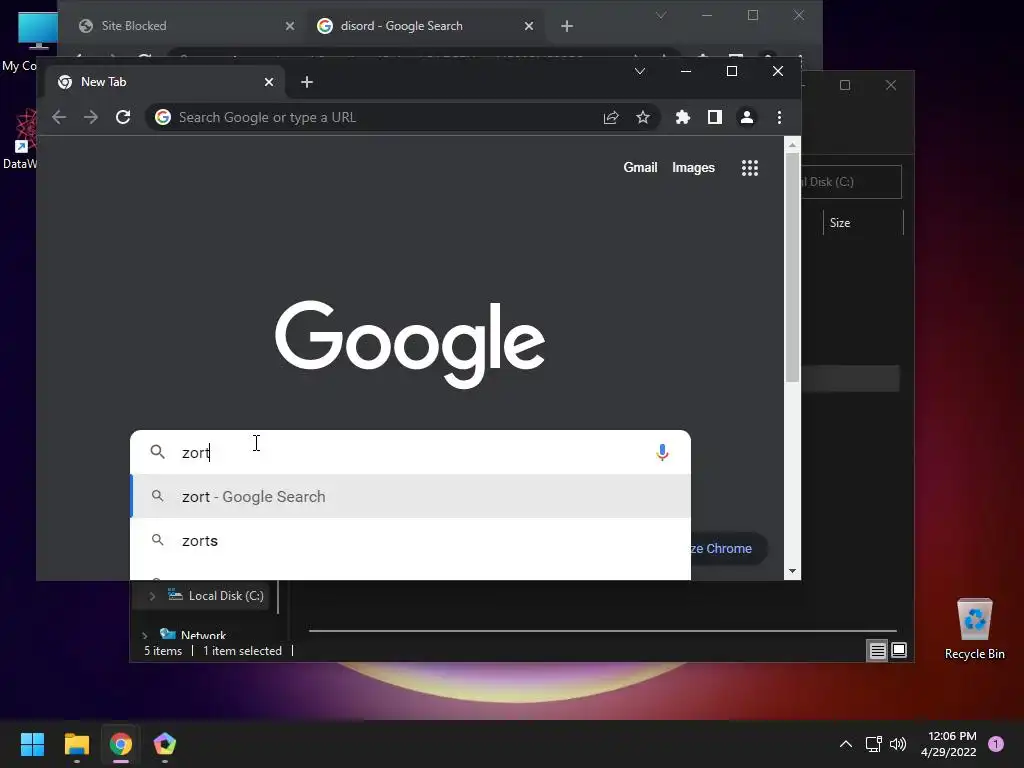The image size is (1024, 768).
Task: Bookmark this tab with the star icon
Action: (643, 117)
